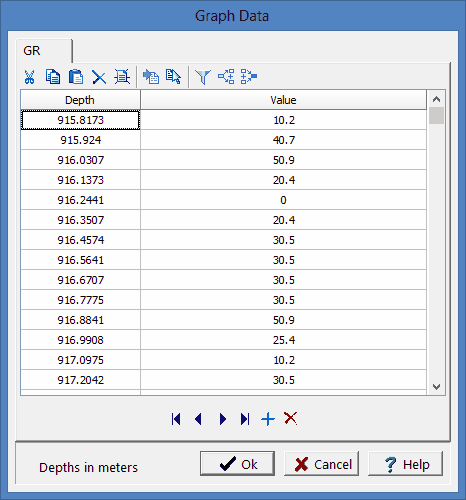The height and width of the screenshot is (500, 466).
Task: Select depth cell 916.8841
Action: point(80,320)
